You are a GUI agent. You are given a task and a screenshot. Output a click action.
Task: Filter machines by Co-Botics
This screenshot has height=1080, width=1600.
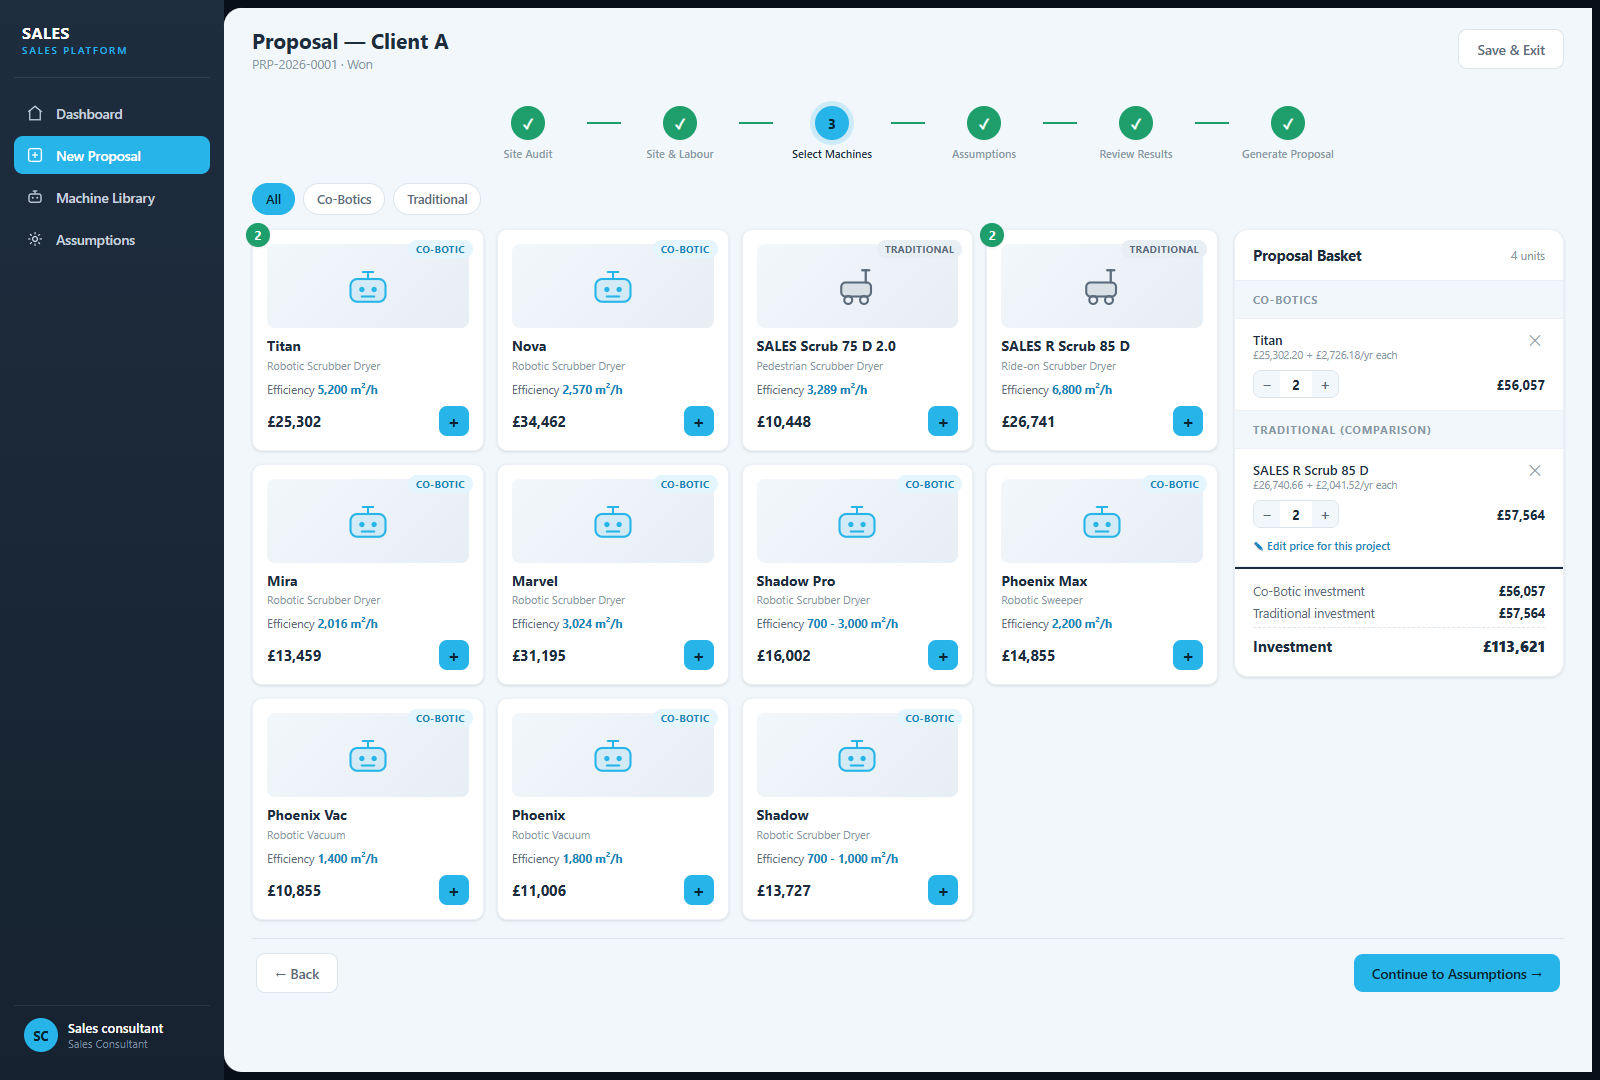click(344, 199)
